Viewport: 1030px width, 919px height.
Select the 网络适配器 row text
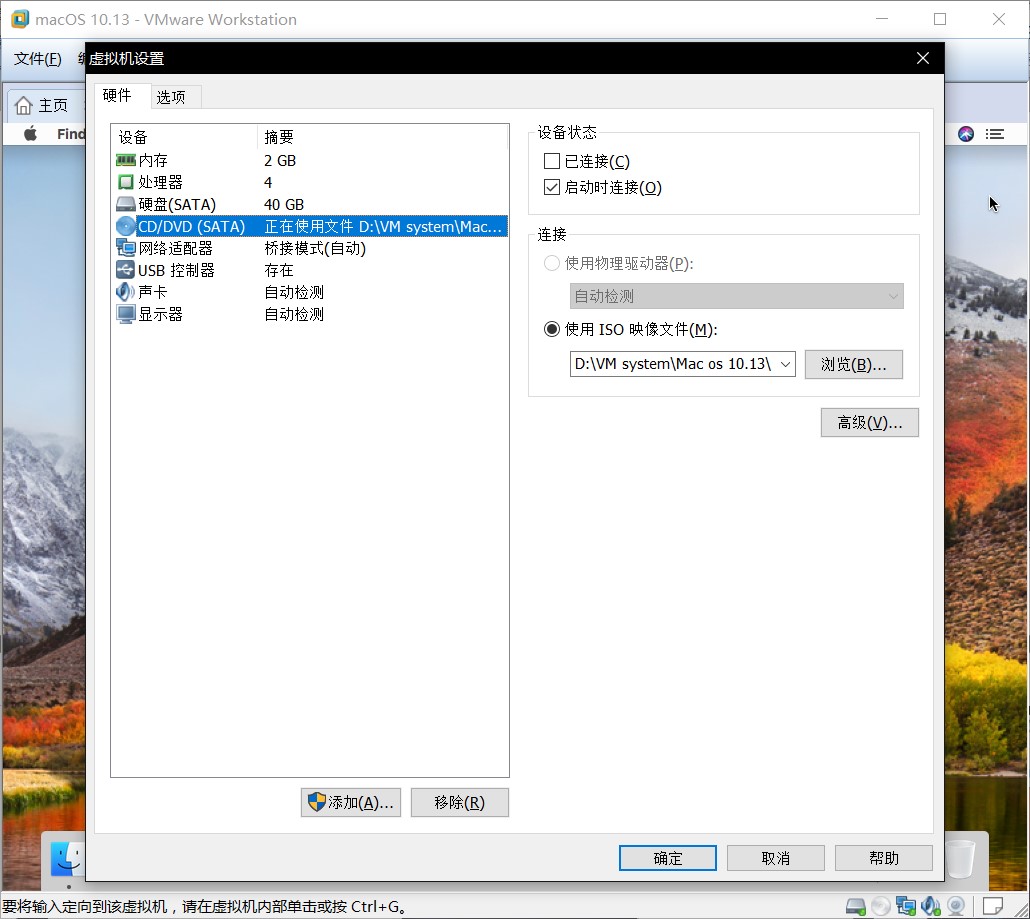(x=175, y=248)
